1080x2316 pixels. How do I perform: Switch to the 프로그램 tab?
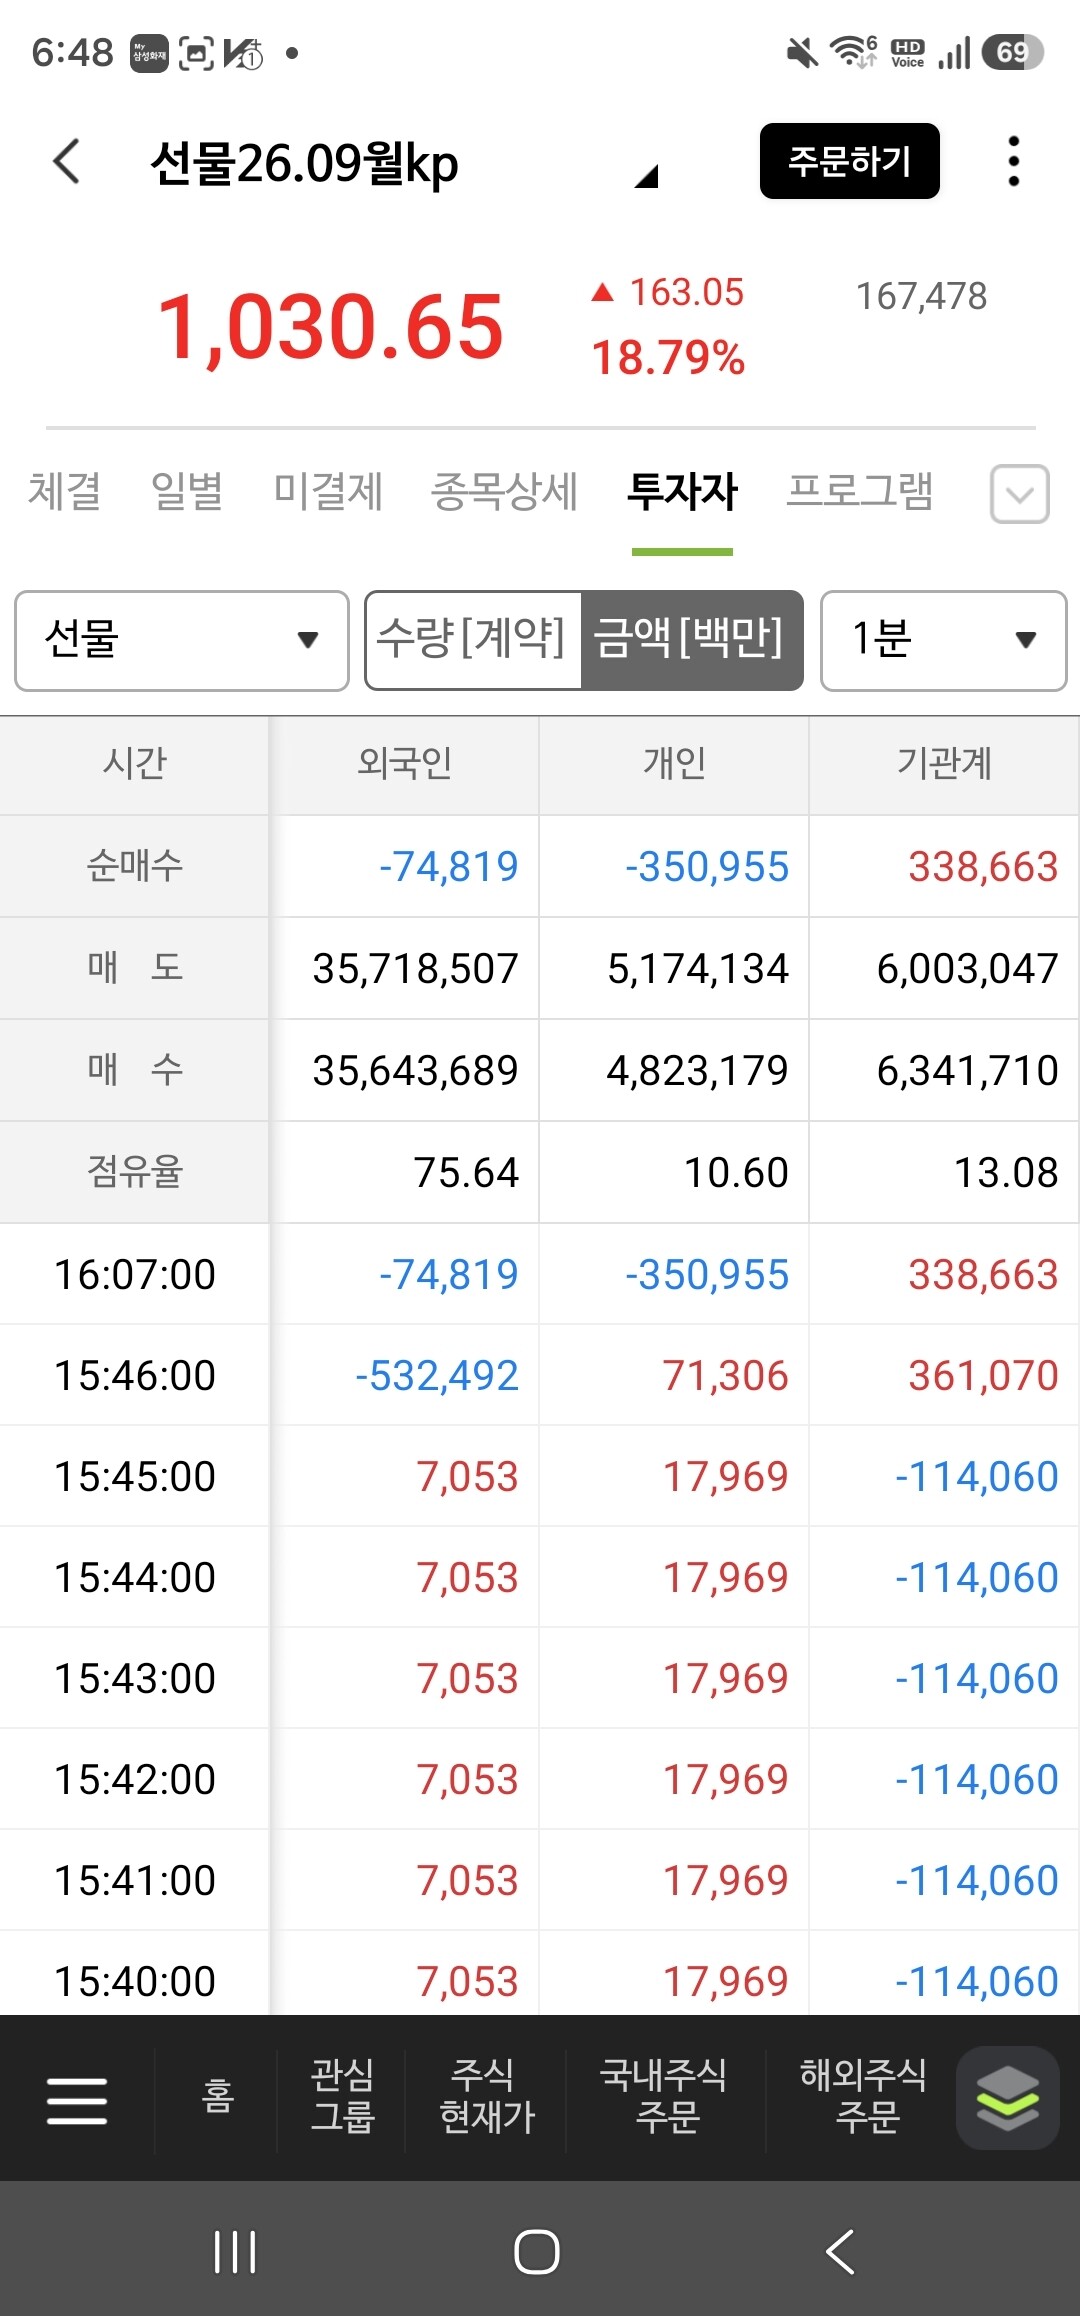click(x=859, y=492)
